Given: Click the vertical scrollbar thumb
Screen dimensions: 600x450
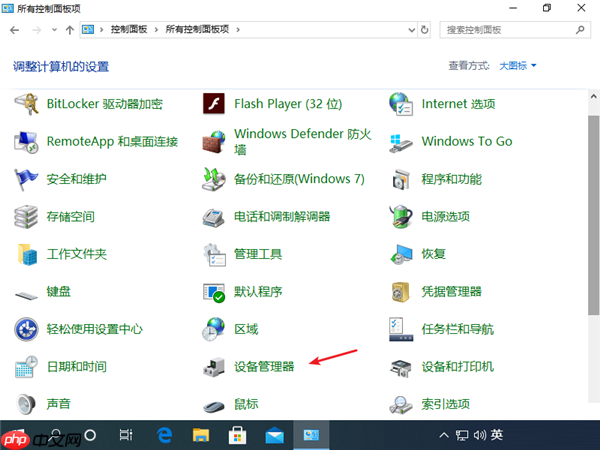Looking at the screenshot, I should [x=593, y=215].
